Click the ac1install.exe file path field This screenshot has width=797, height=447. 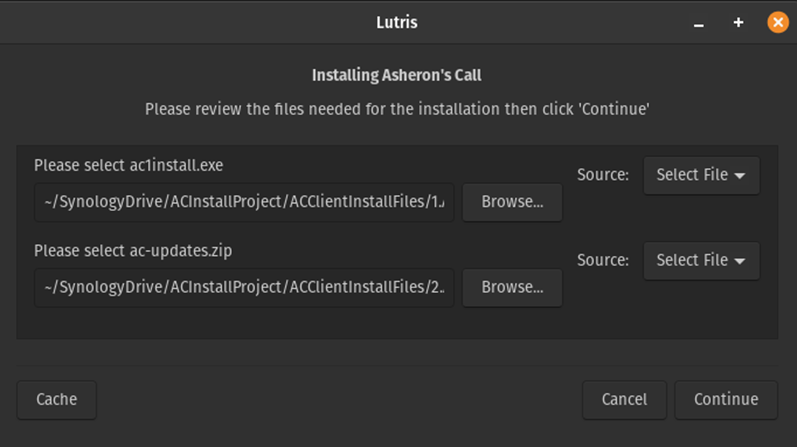coord(244,202)
